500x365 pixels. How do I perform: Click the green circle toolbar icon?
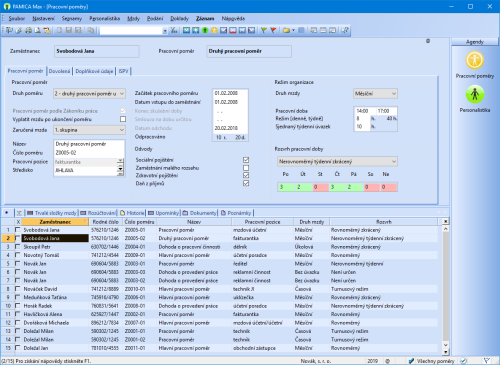point(205,30)
